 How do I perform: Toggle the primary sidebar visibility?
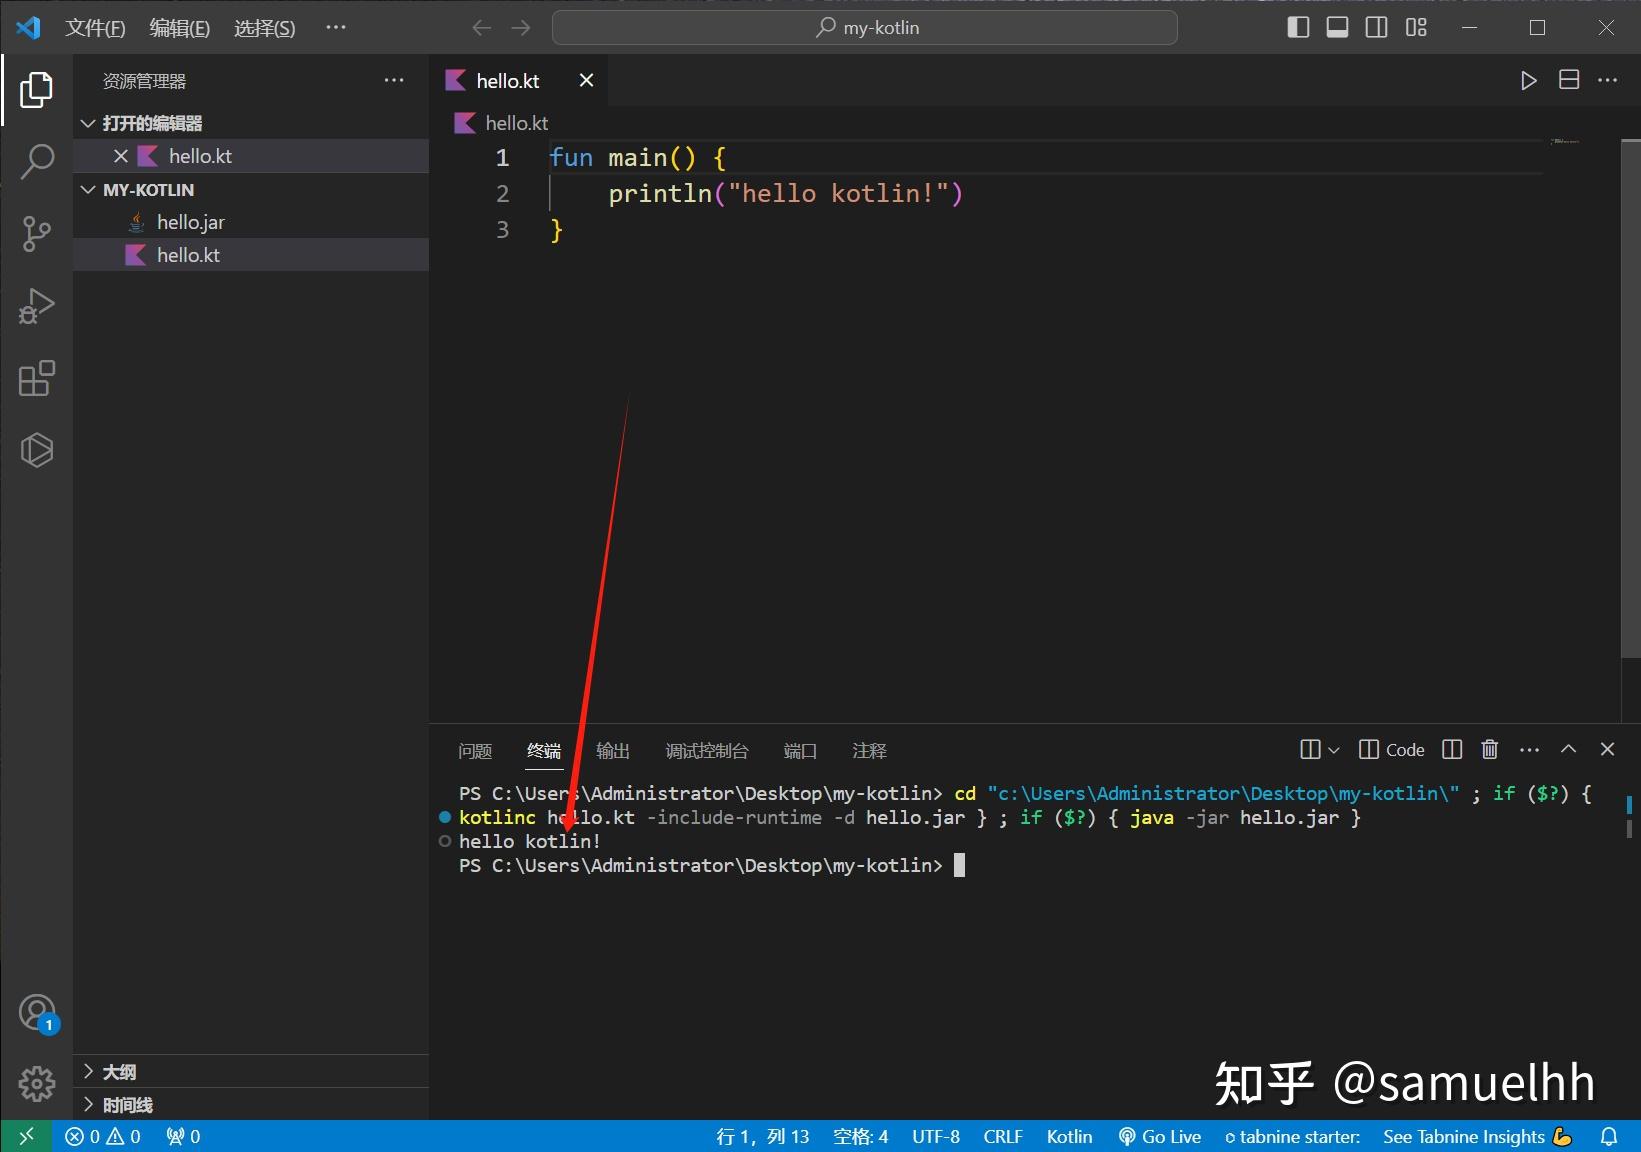[1297, 27]
